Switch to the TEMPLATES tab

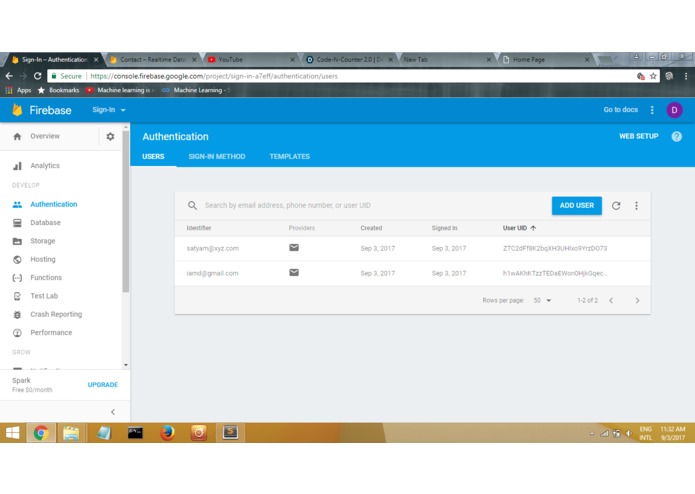click(289, 156)
